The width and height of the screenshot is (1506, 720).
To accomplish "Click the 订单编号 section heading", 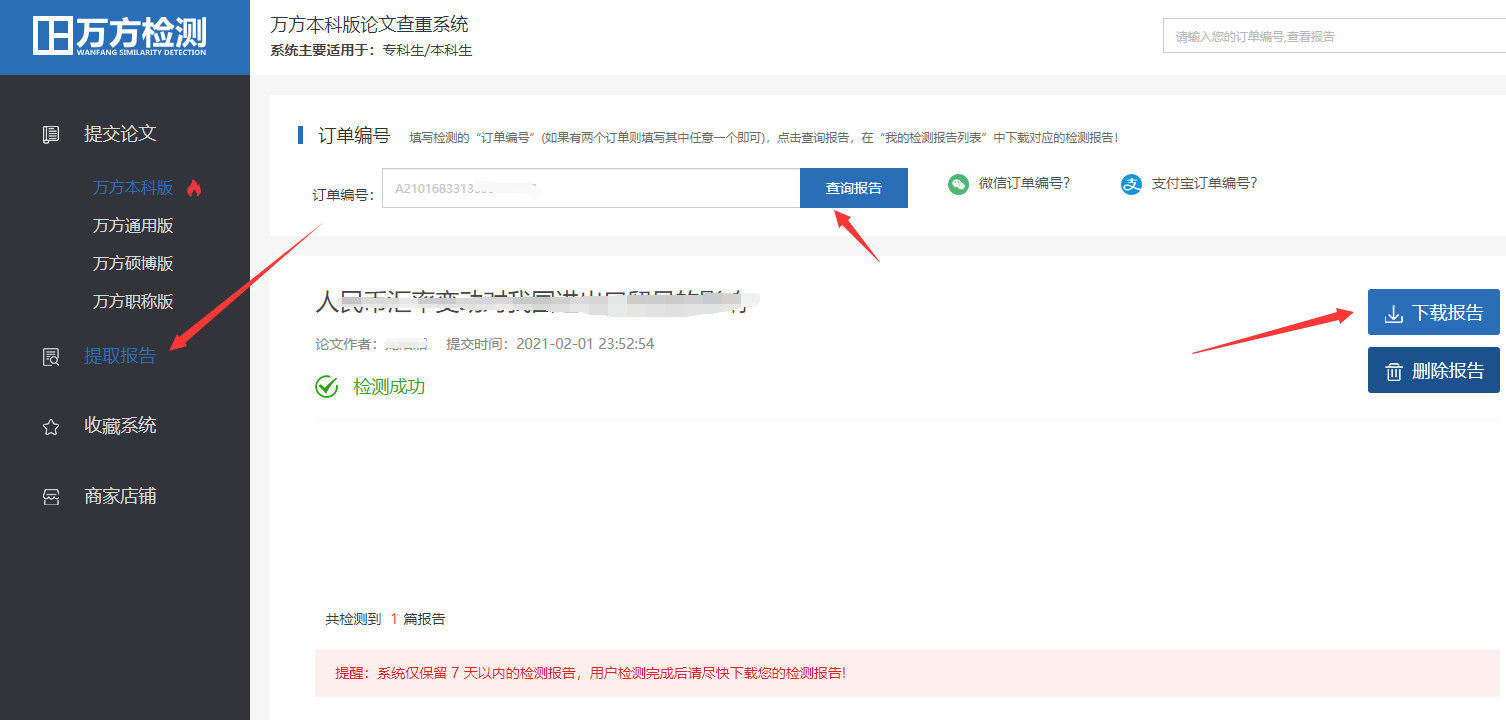I will 354,136.
